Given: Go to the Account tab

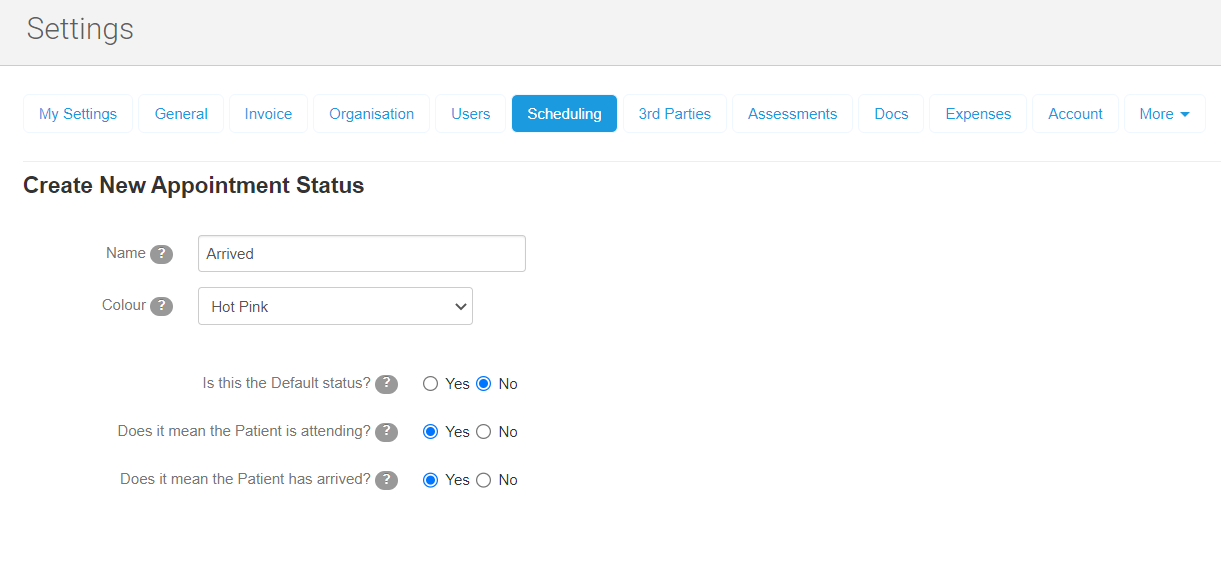Looking at the screenshot, I should click(1075, 114).
